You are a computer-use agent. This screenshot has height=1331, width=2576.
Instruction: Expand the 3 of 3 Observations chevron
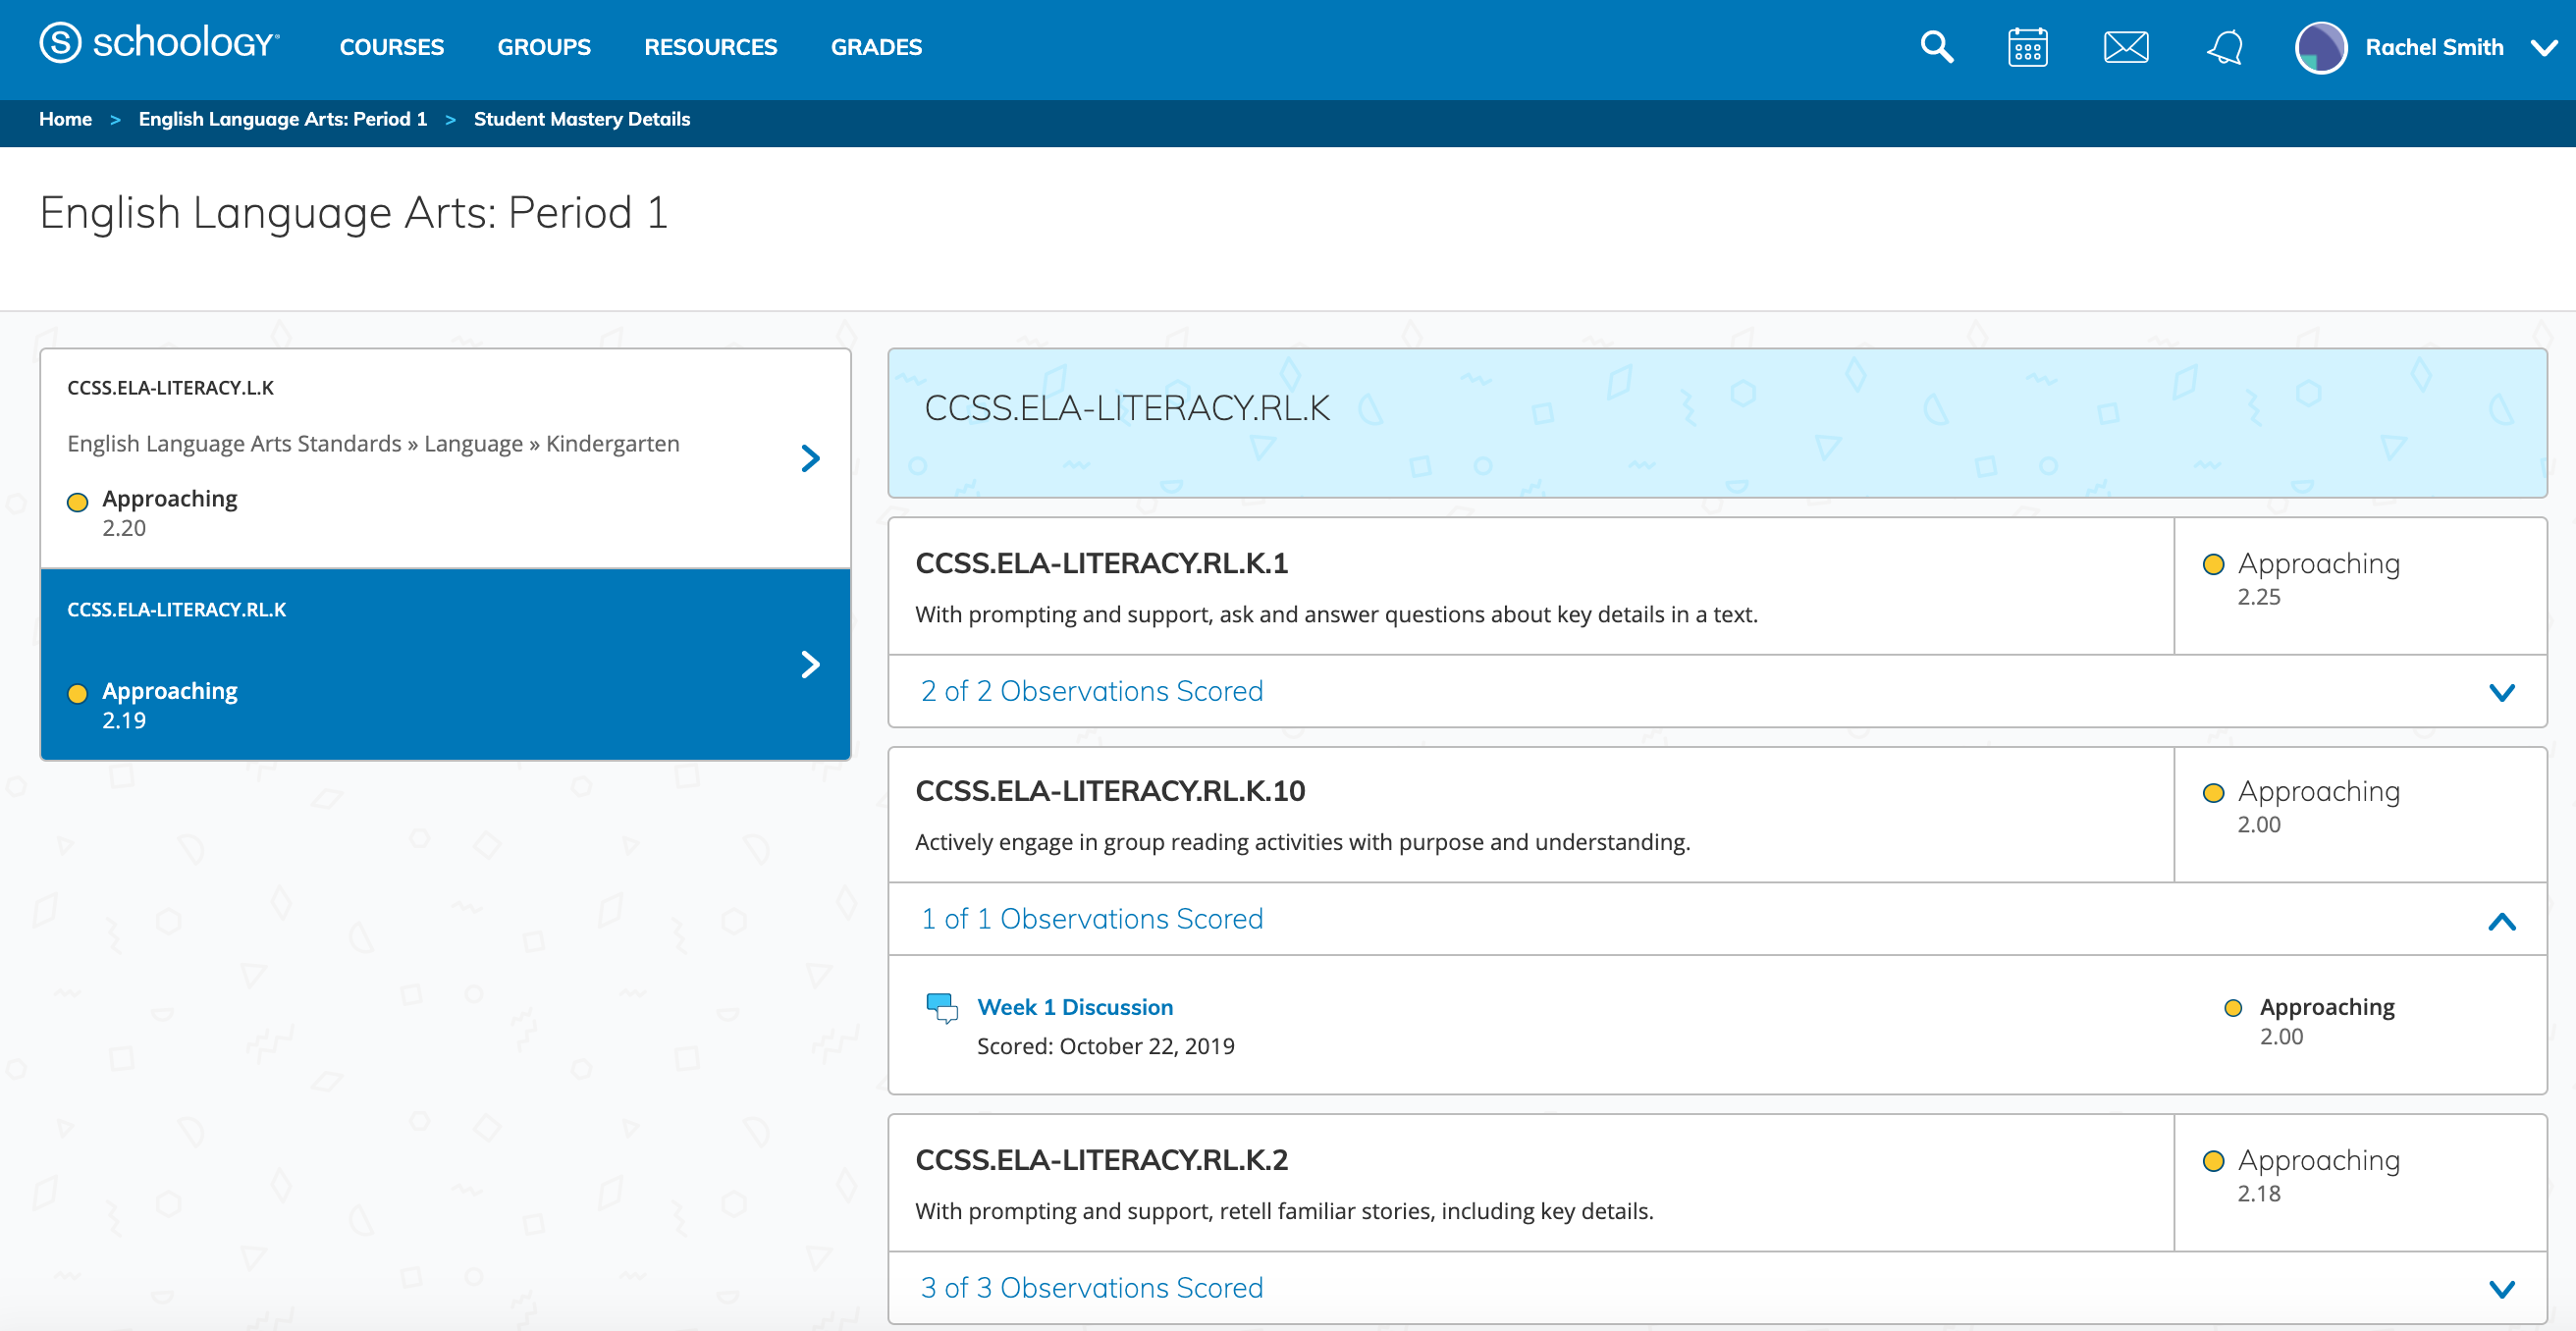tap(2501, 1289)
